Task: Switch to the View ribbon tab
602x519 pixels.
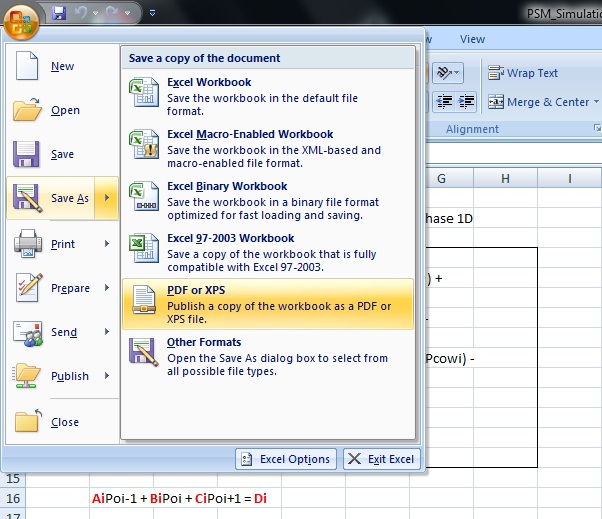Action: click(x=472, y=39)
